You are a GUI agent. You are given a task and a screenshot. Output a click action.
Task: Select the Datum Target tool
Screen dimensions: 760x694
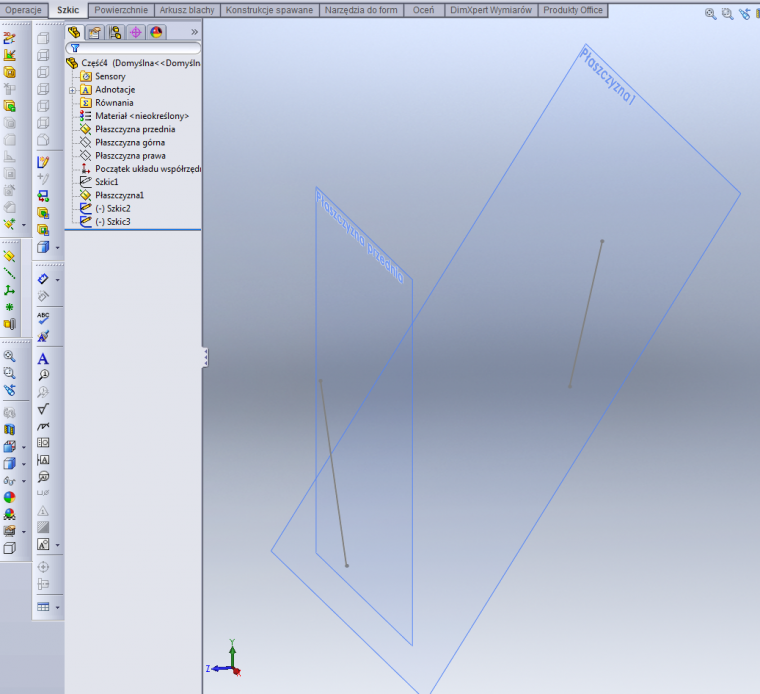(43, 476)
